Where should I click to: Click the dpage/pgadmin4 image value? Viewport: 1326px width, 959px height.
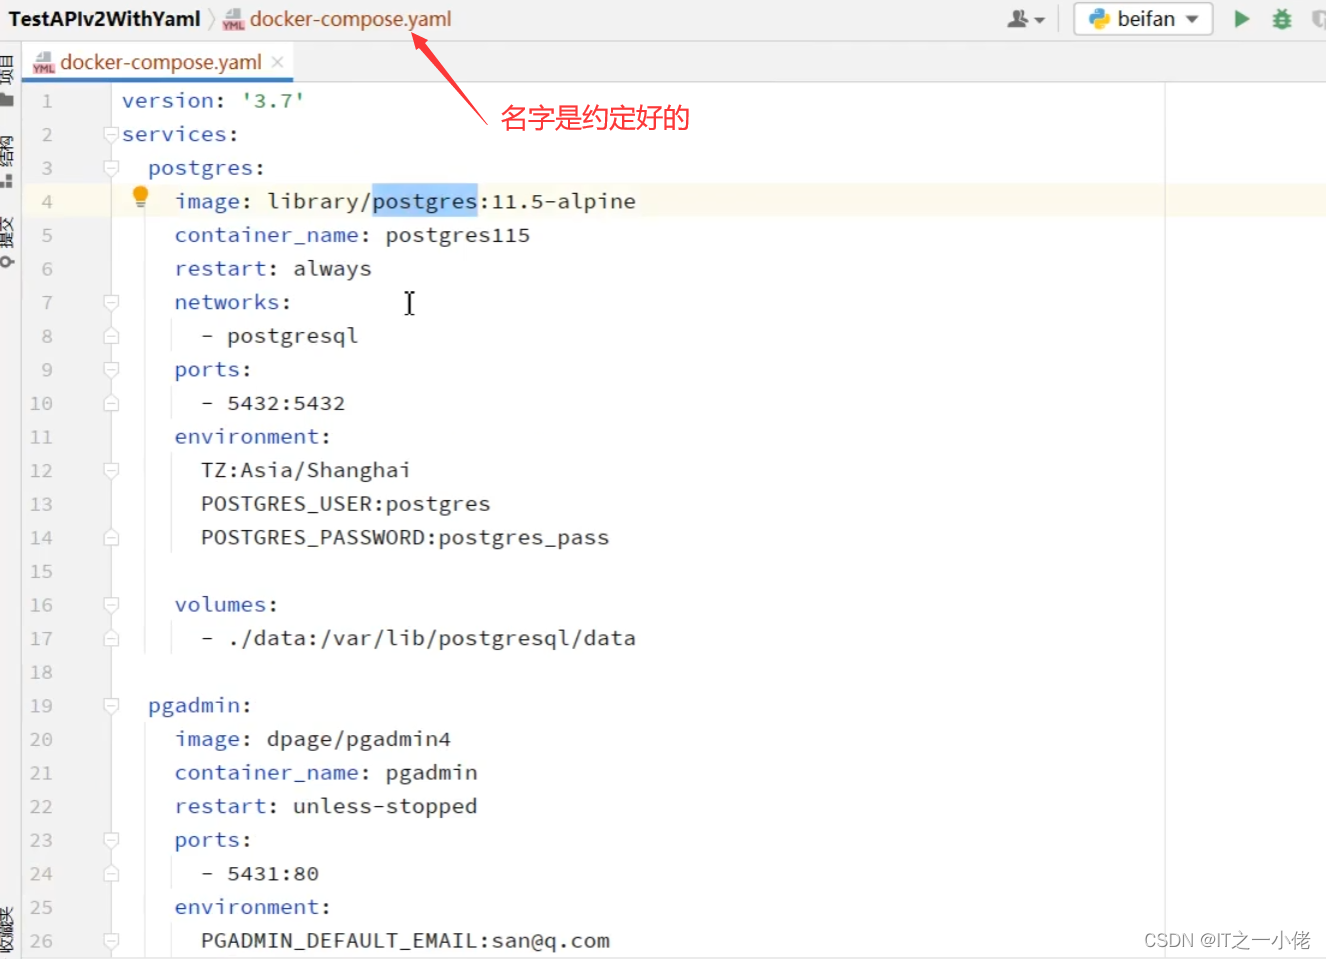[x=359, y=739]
